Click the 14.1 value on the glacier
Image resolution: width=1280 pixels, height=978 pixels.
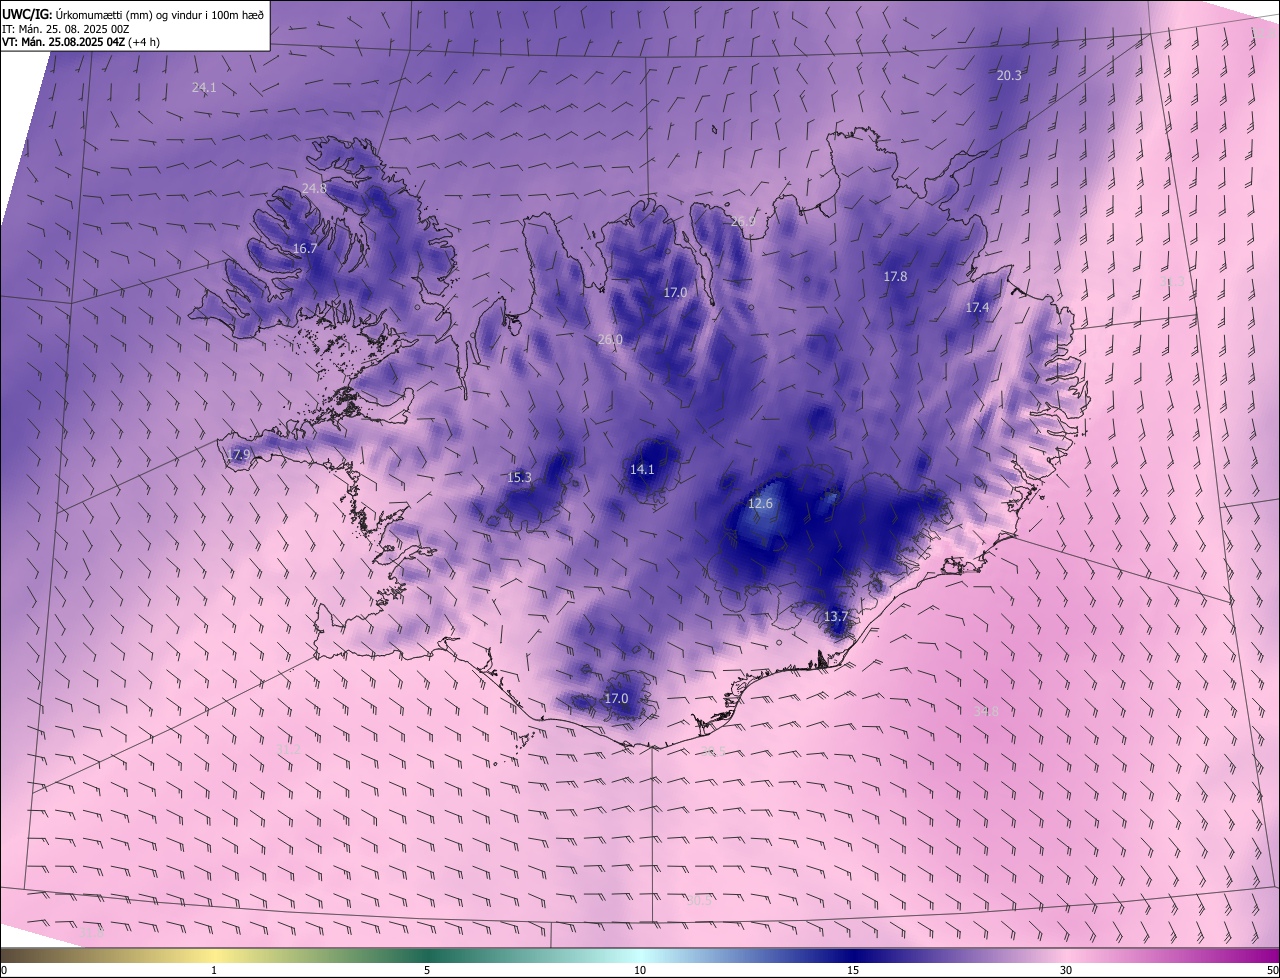pyautogui.click(x=642, y=469)
